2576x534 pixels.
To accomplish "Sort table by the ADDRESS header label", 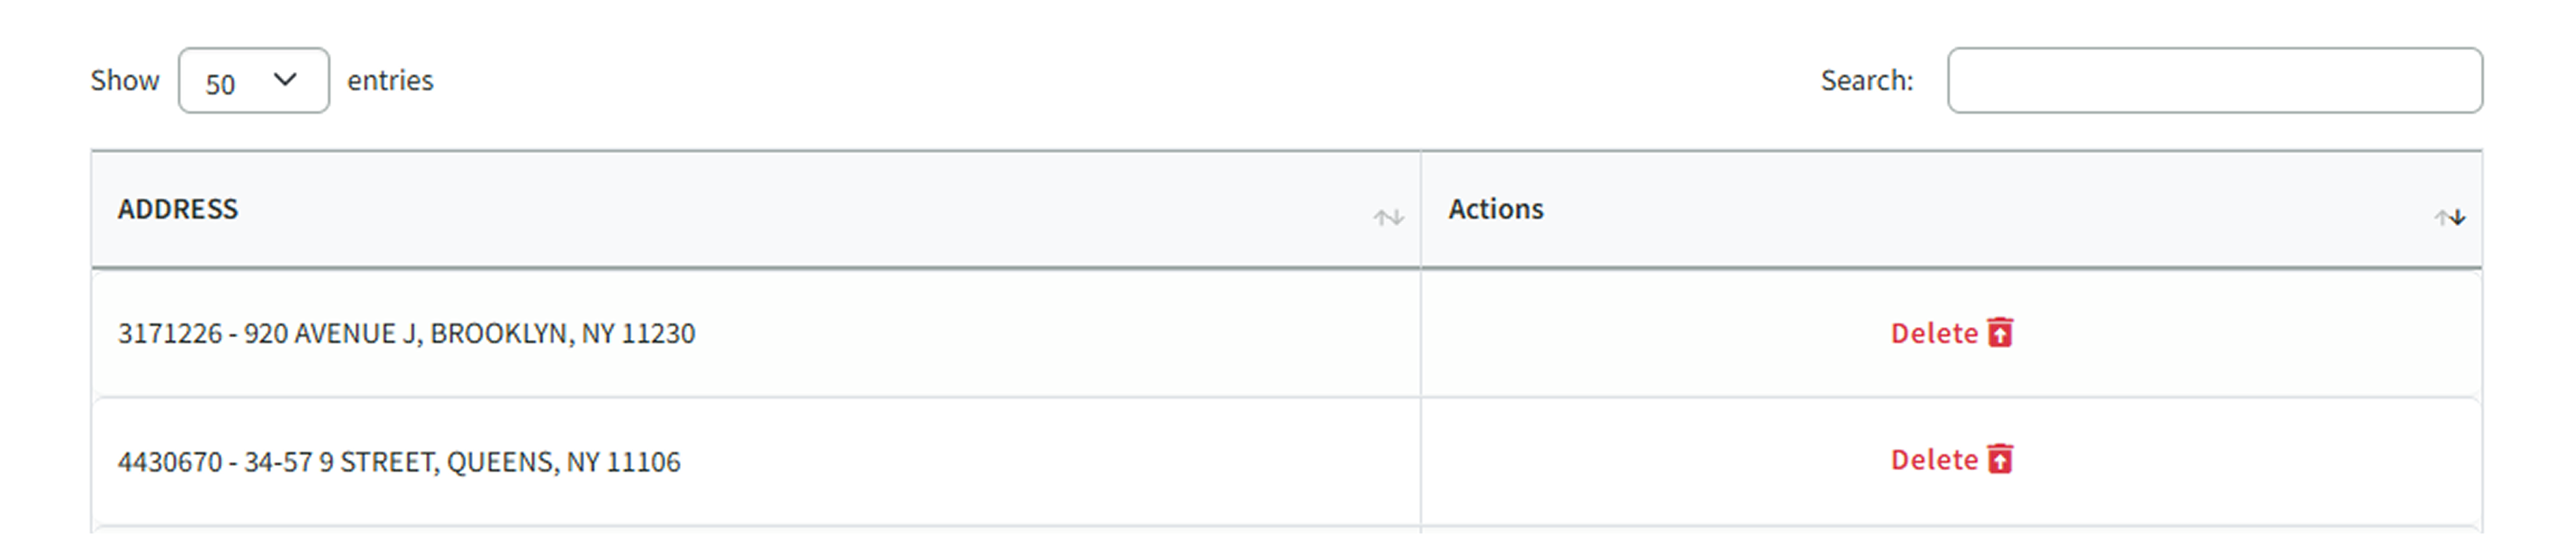I will [178, 209].
